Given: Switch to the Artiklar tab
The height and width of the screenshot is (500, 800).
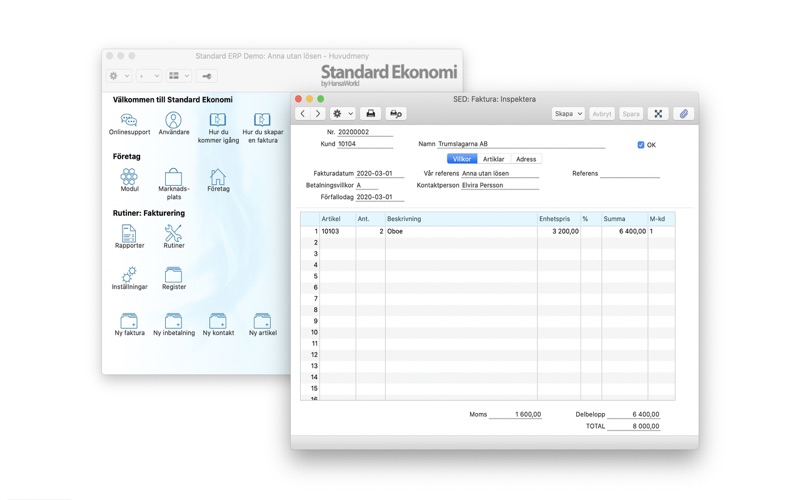Looking at the screenshot, I should tap(493, 159).
